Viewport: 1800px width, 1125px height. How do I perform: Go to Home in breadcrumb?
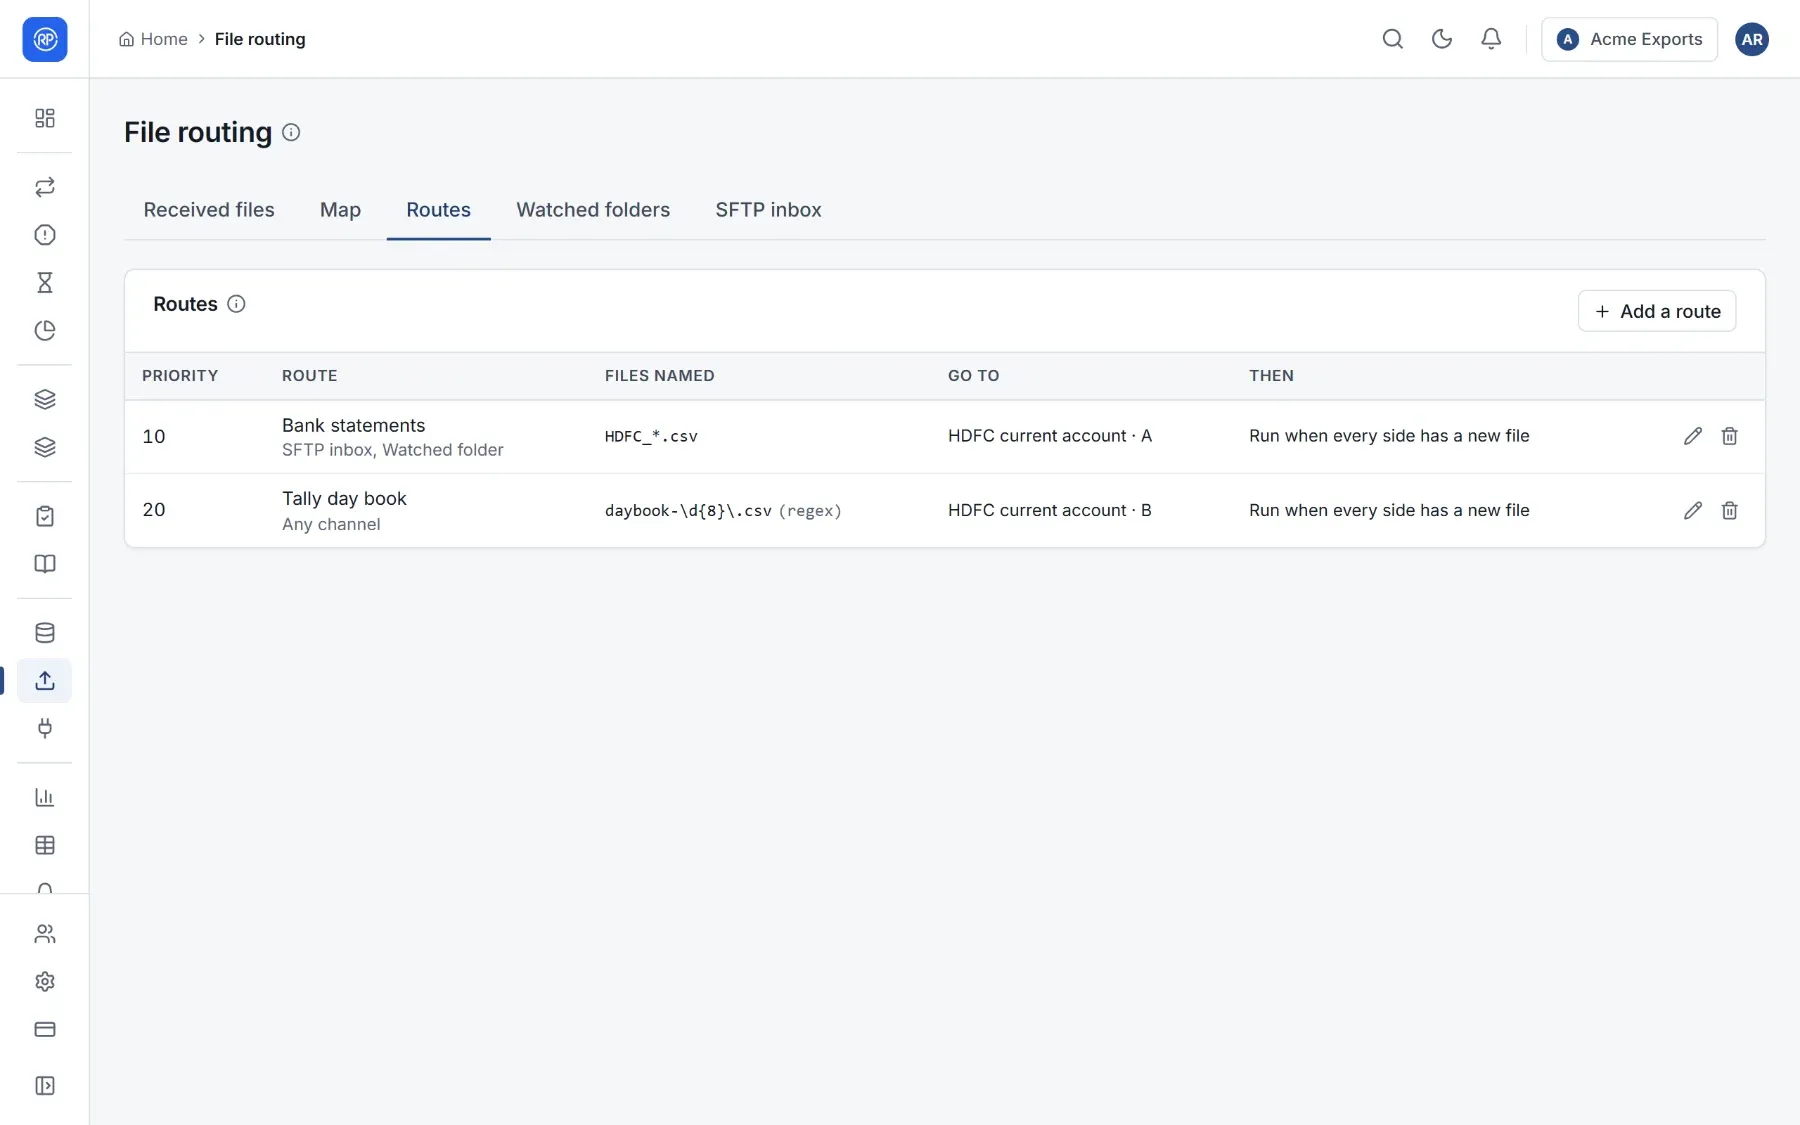pos(153,39)
